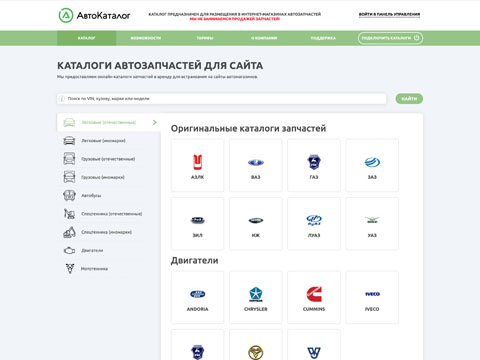Click the blue shield logo below ANDORIA
The height and width of the screenshot is (360, 480).
(x=198, y=352)
